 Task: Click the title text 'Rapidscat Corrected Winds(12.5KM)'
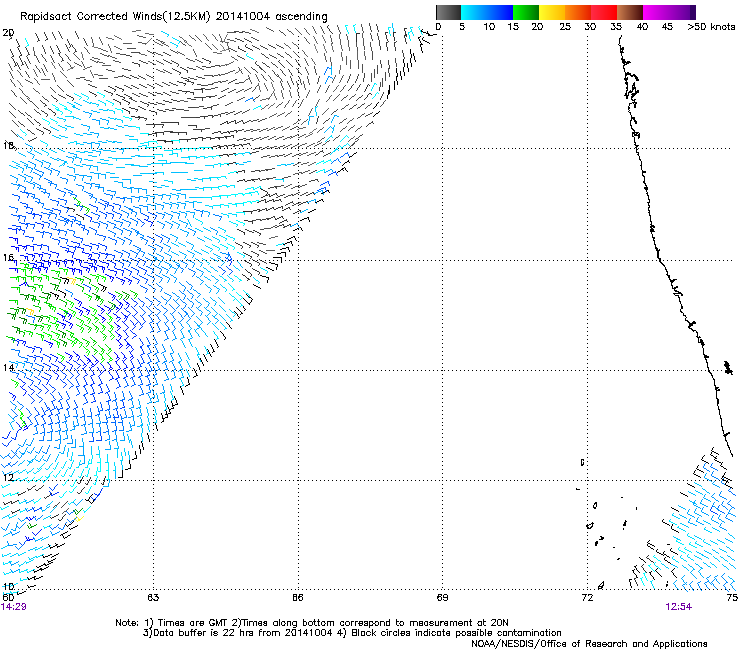pos(115,17)
